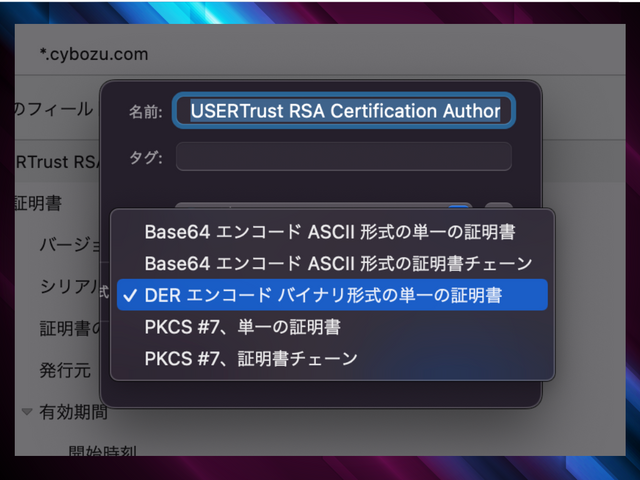Select the 証明書 row in details

coord(38,203)
